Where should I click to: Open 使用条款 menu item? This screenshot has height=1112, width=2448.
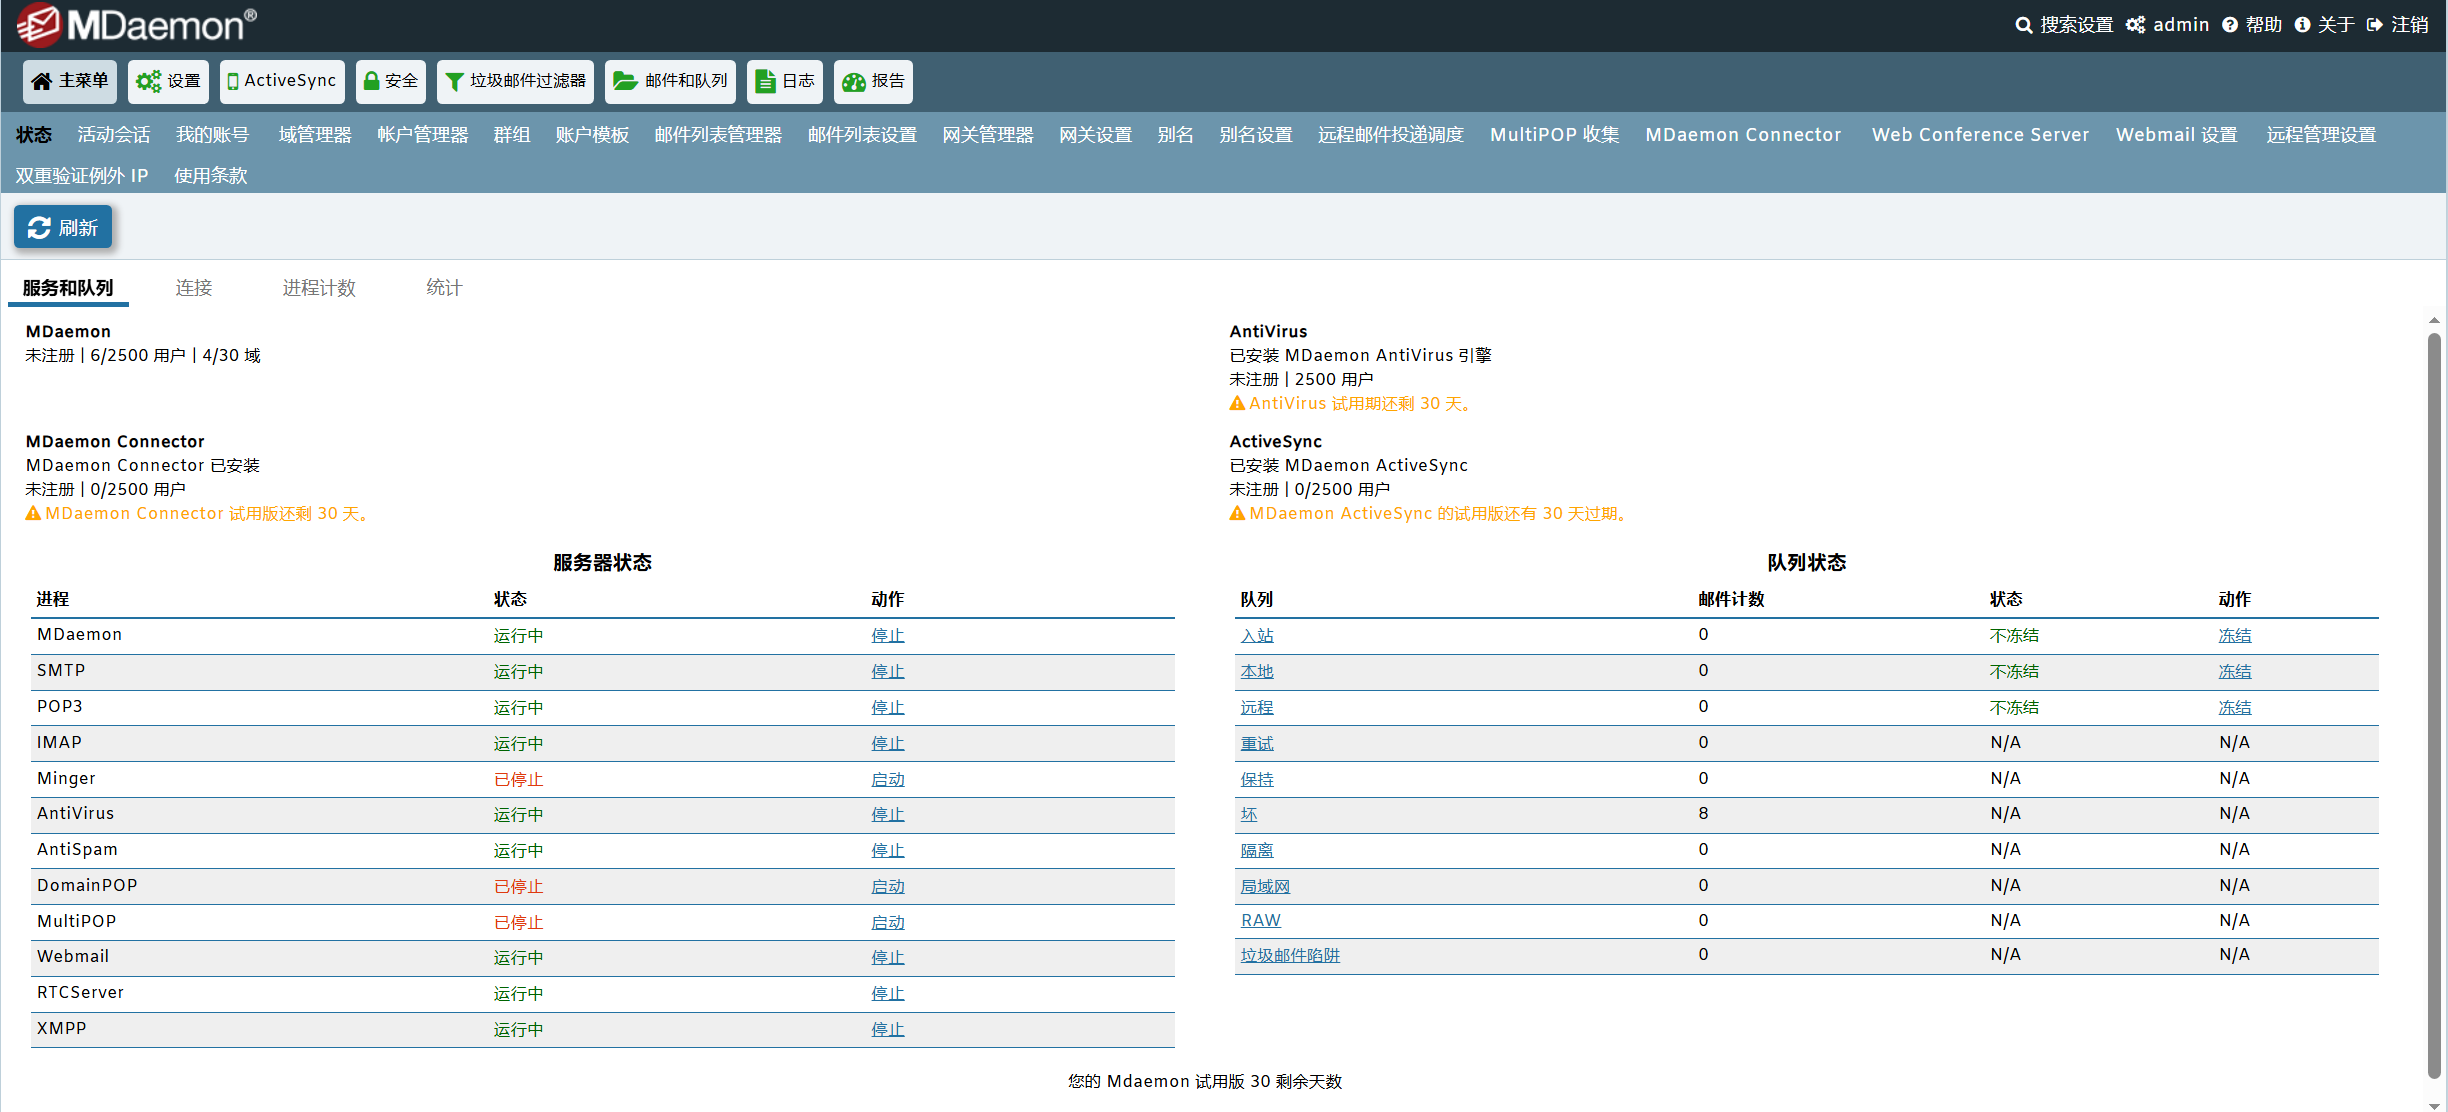click(211, 176)
